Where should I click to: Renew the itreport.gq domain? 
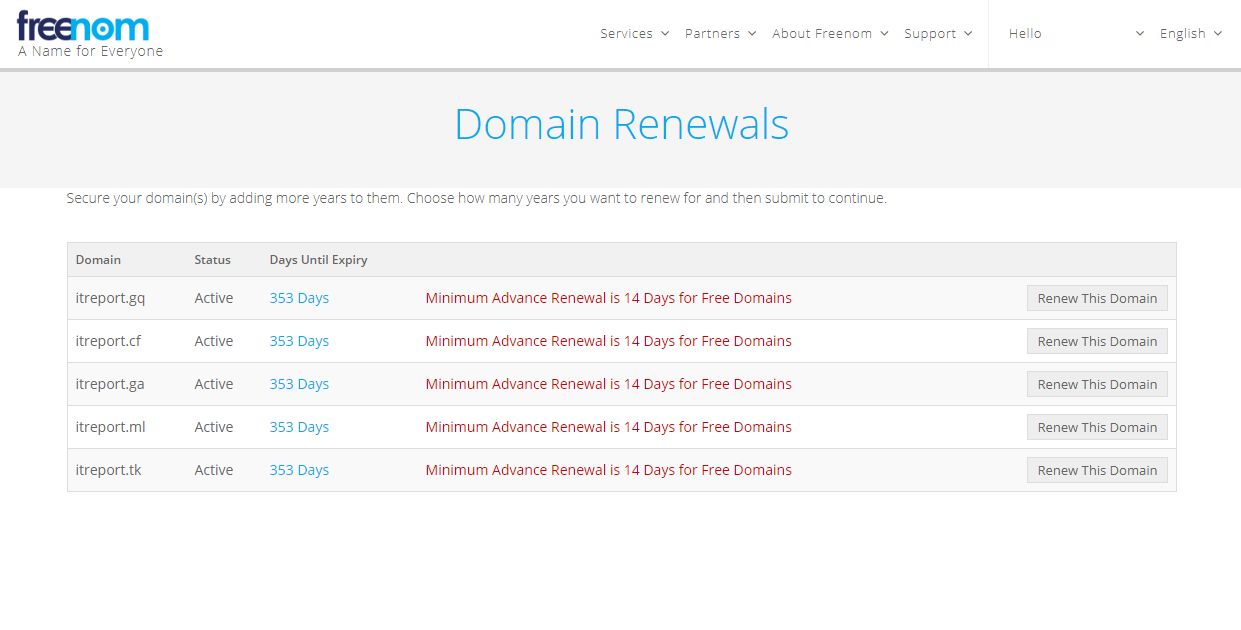tap(1097, 298)
